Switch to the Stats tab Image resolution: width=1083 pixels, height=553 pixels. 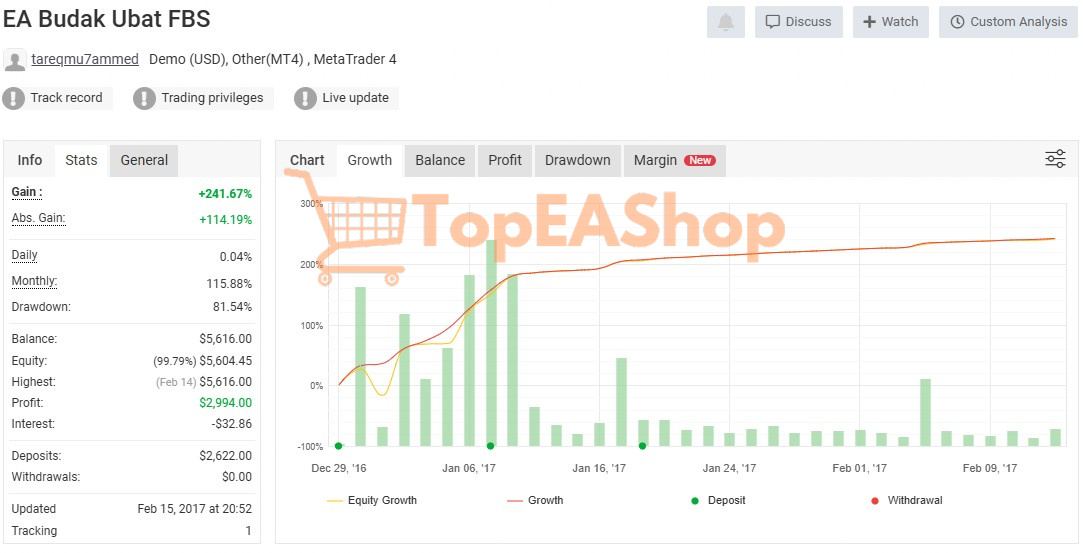(x=81, y=160)
